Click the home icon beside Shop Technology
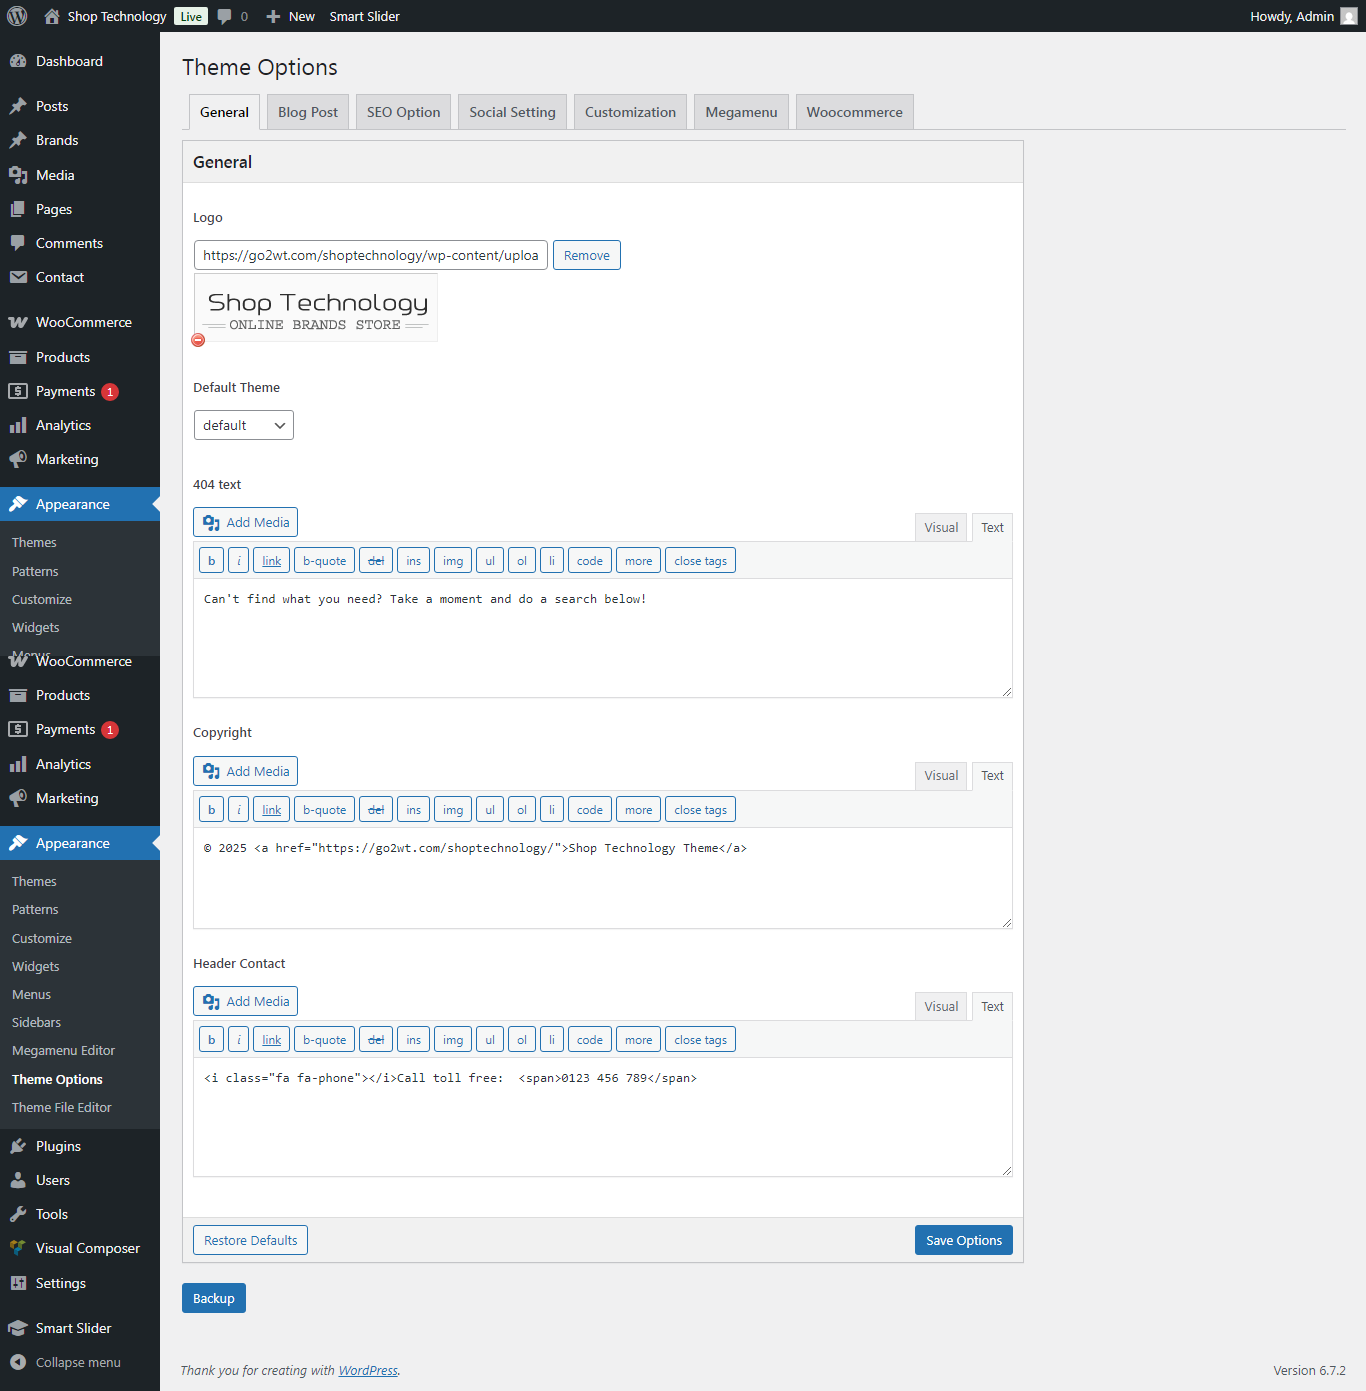This screenshot has height=1391, width=1366. 52,16
